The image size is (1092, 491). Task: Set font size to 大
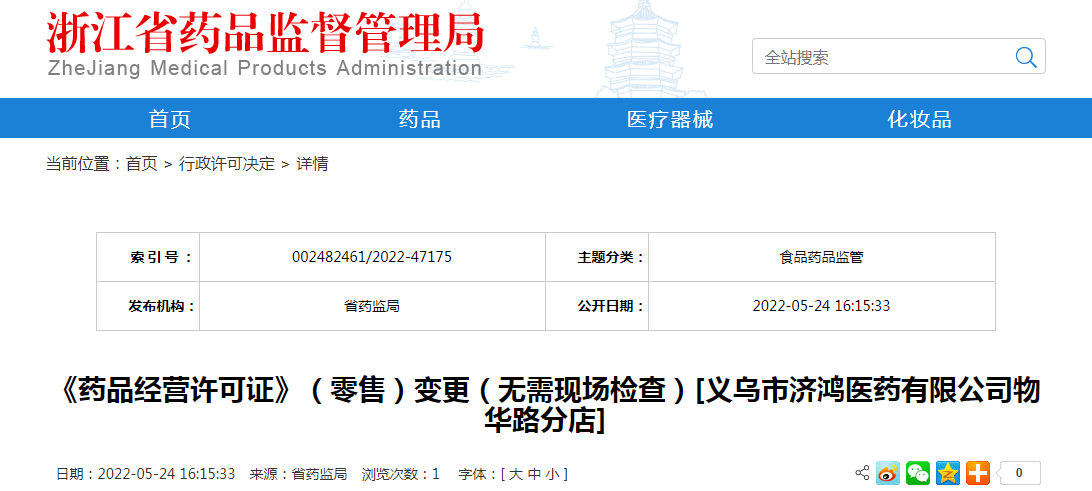click(515, 474)
